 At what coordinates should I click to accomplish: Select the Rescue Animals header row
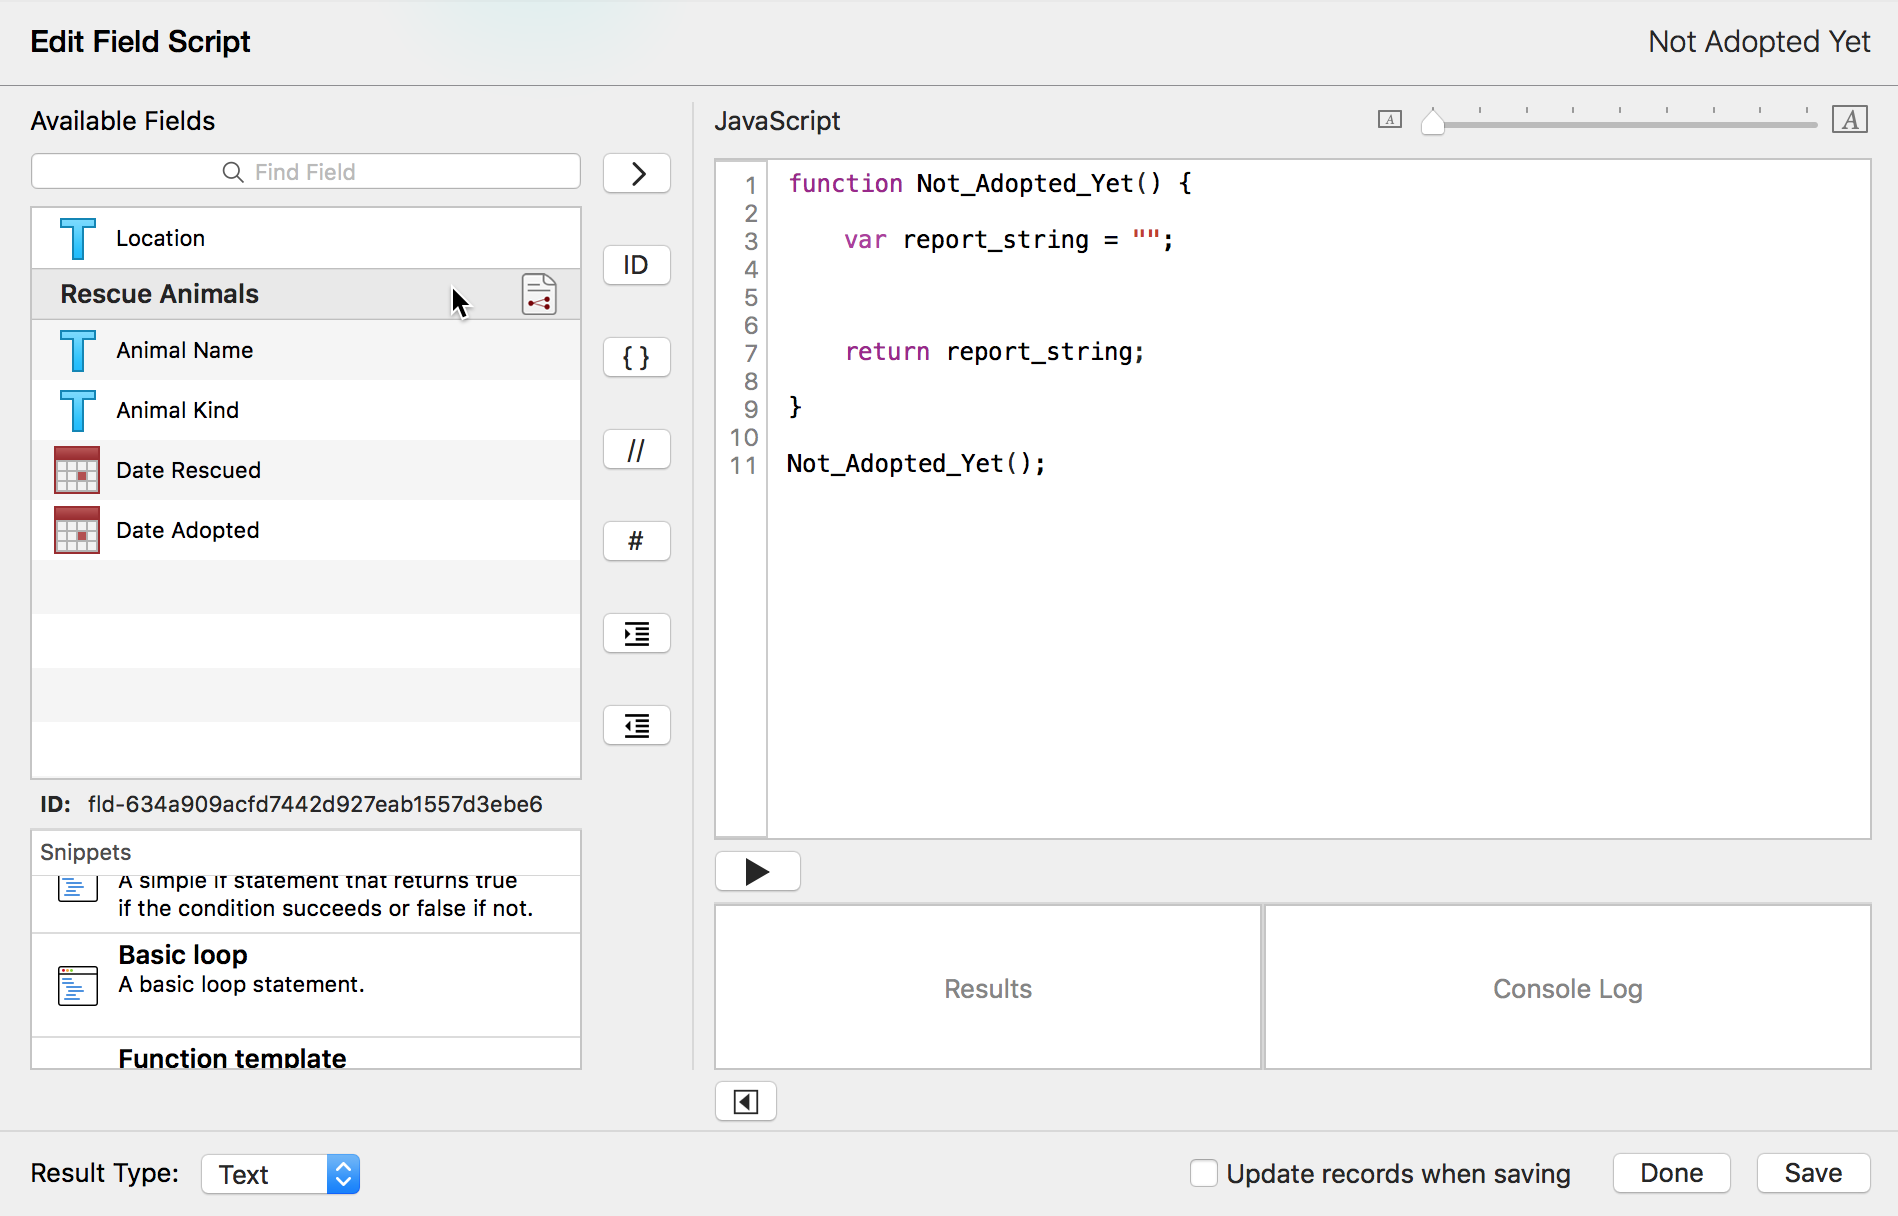306,294
